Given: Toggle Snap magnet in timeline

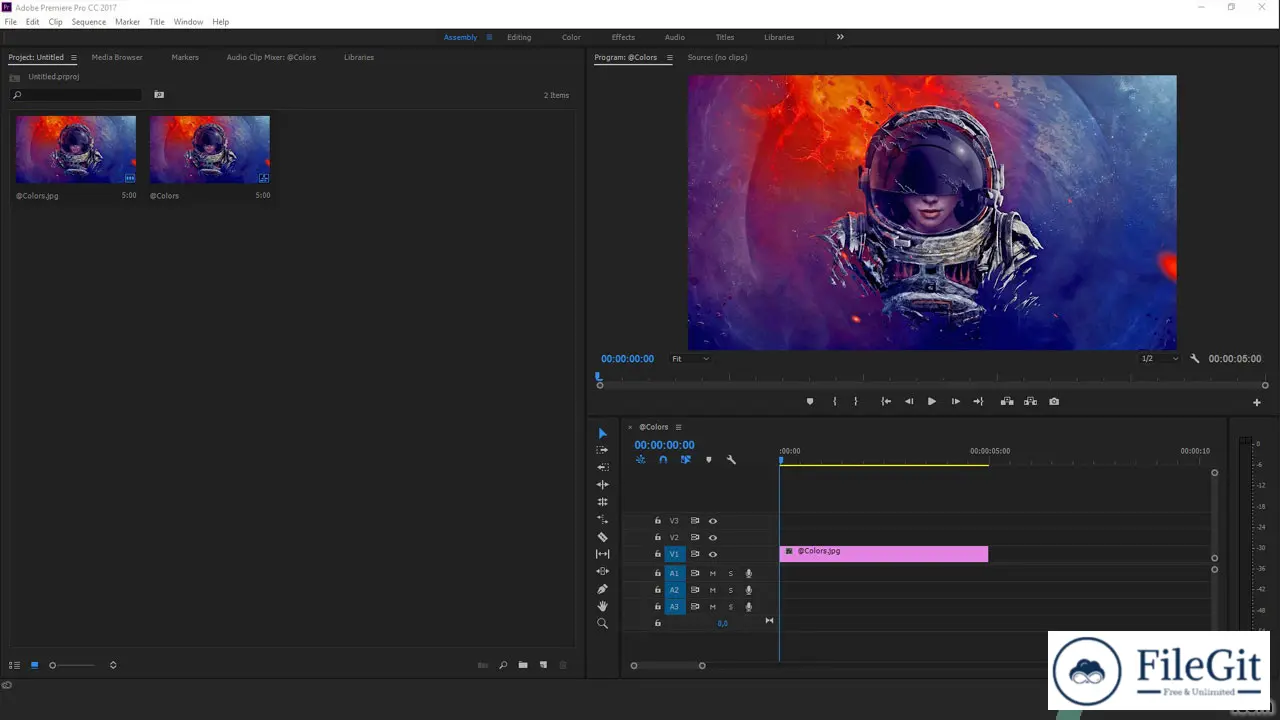Looking at the screenshot, I should tap(663, 460).
